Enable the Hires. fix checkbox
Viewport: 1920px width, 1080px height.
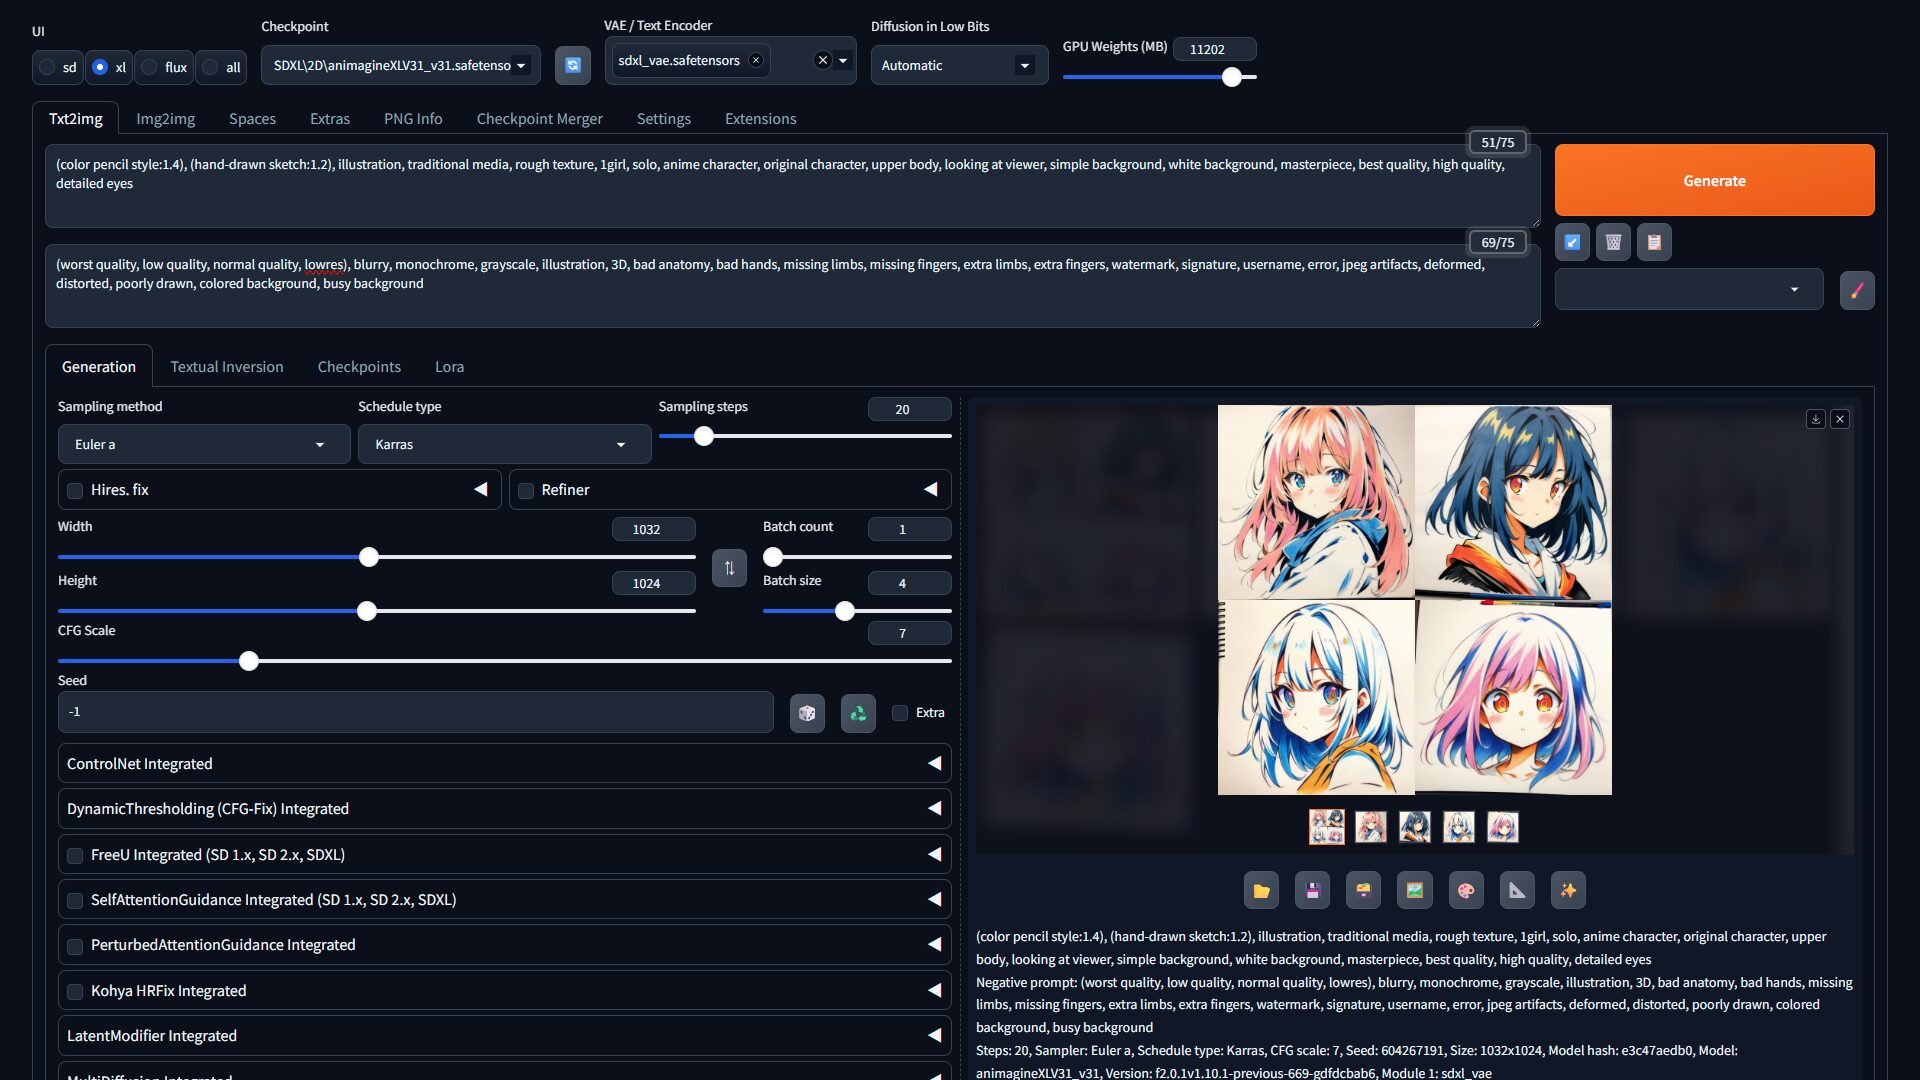(75, 490)
